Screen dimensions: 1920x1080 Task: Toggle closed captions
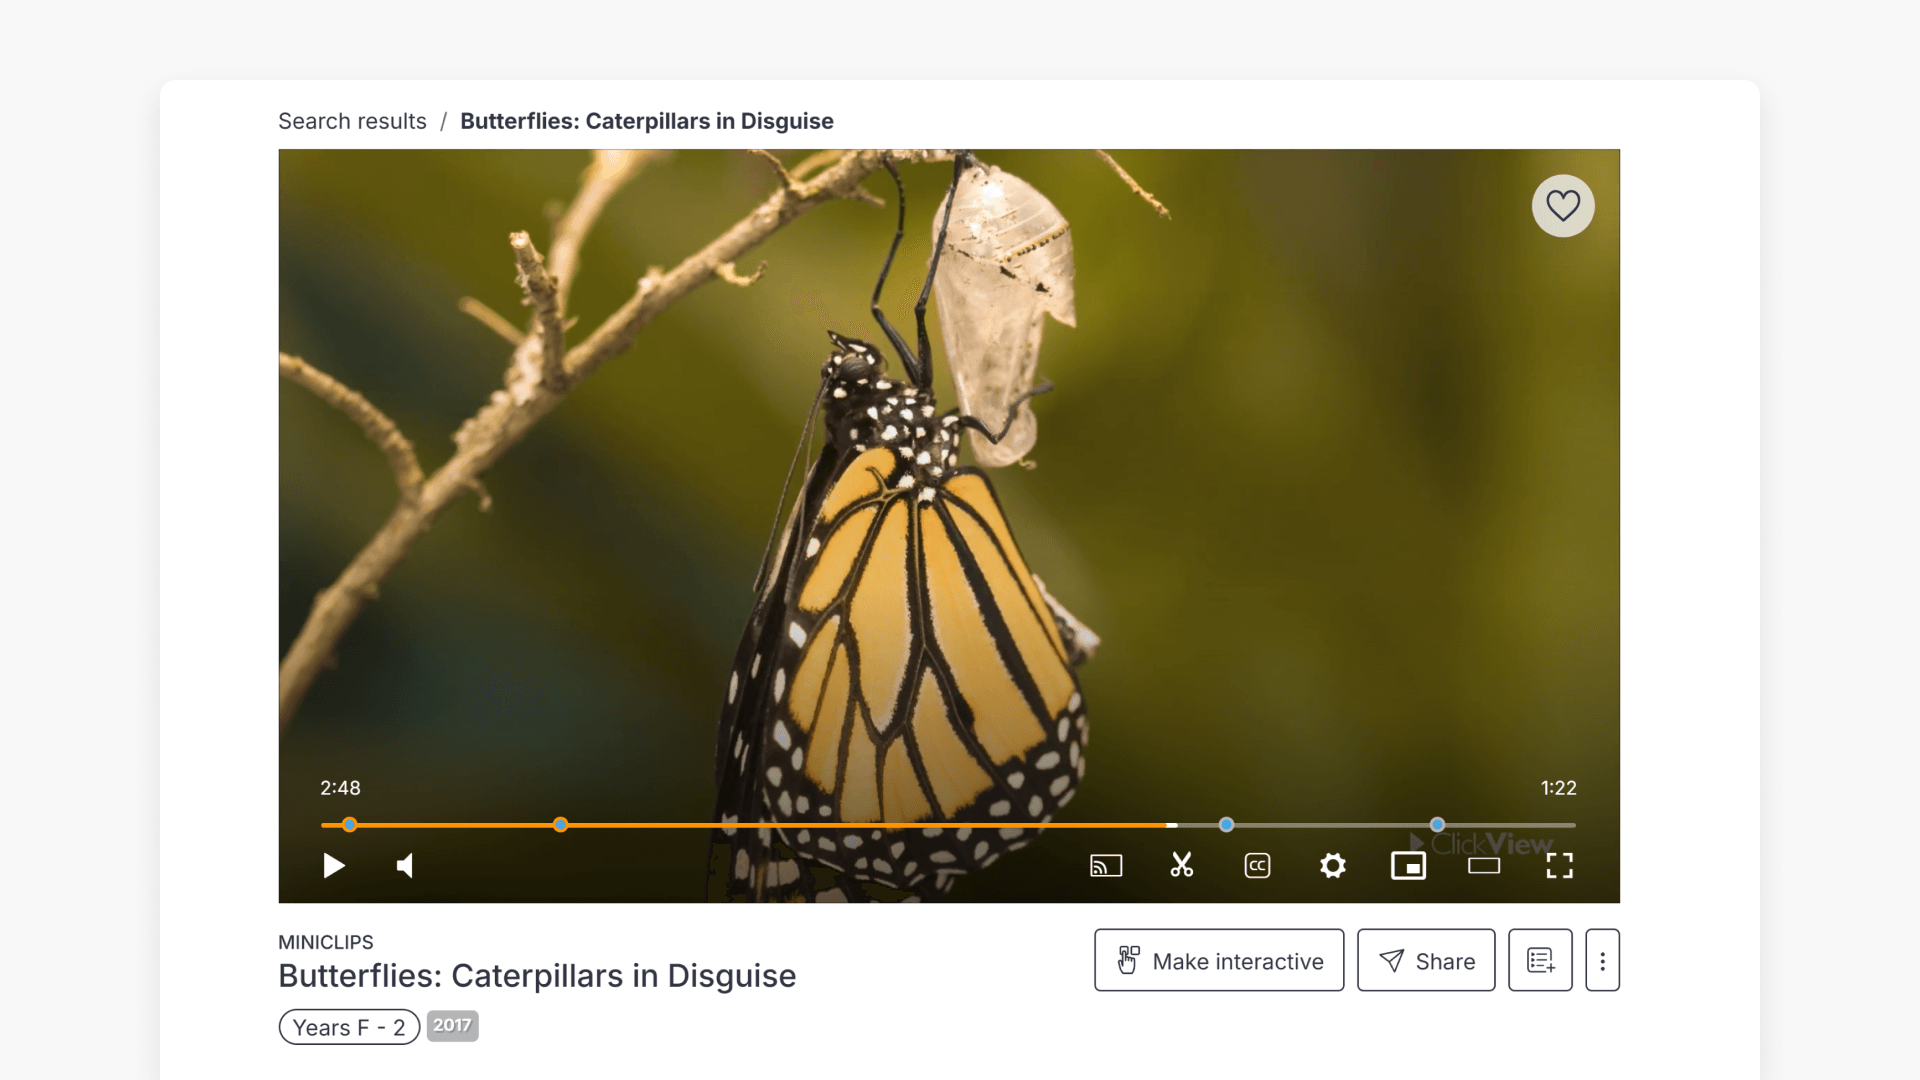point(1257,866)
